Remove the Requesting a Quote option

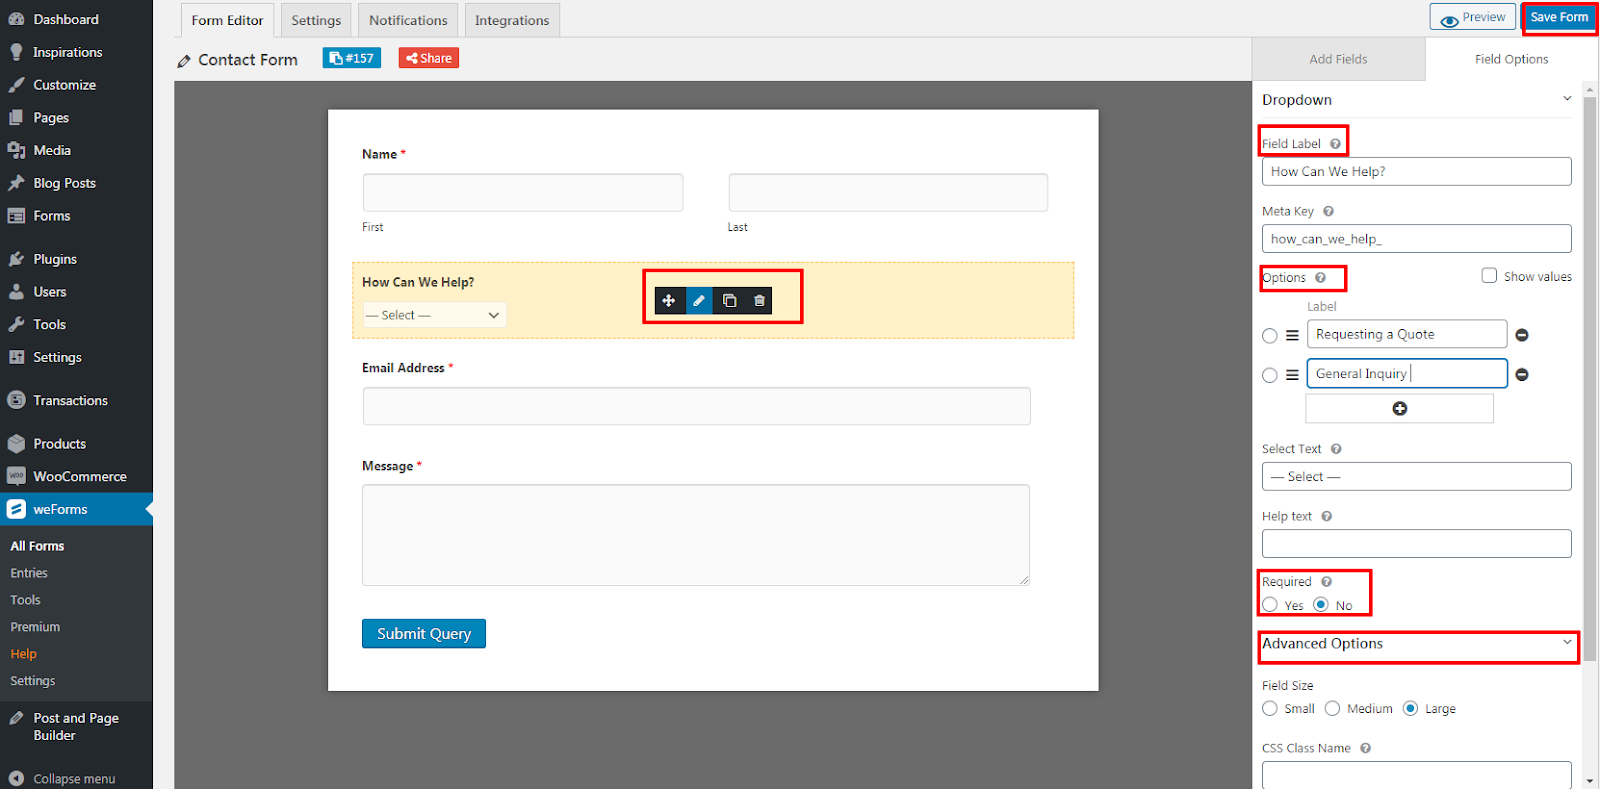click(x=1522, y=335)
